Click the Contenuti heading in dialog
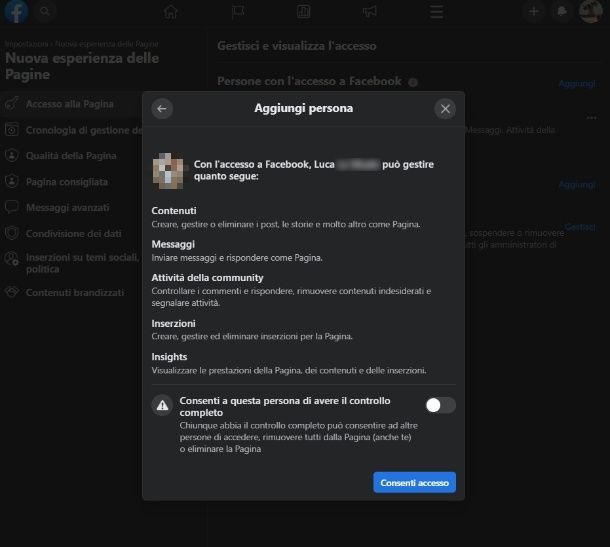Viewport: 610px width, 547px height. 174,210
